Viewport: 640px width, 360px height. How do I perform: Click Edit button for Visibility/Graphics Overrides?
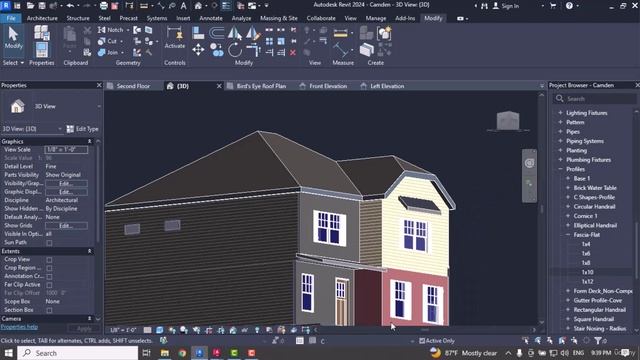pyautogui.click(x=66, y=184)
